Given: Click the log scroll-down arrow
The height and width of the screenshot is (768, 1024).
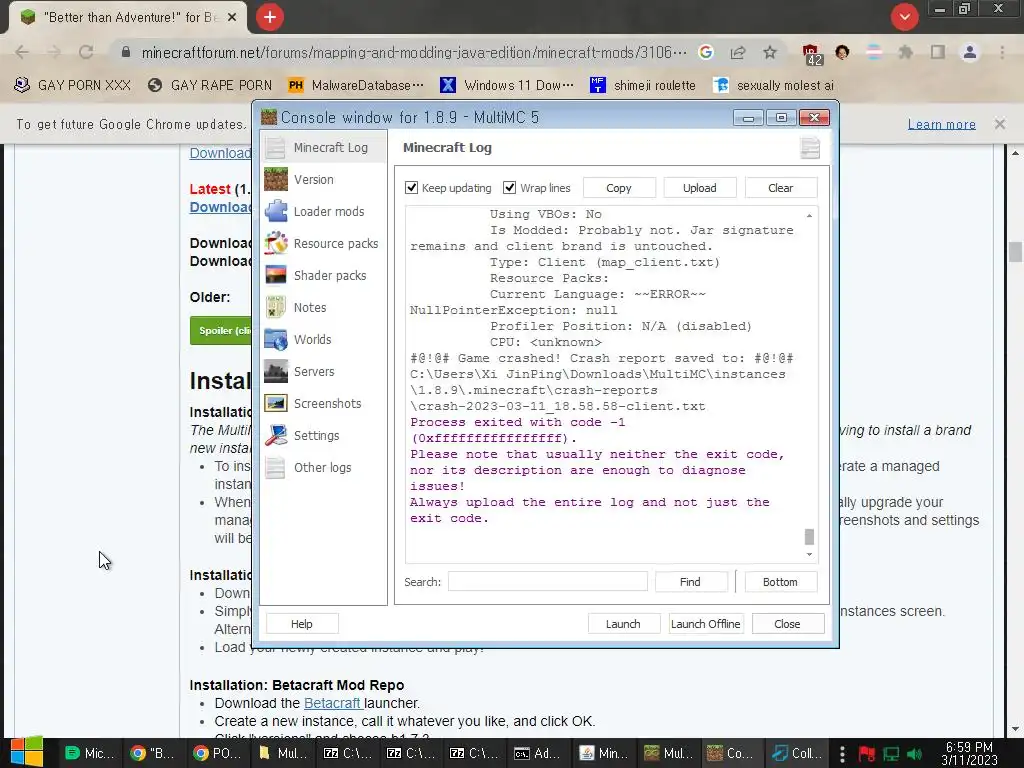Looking at the screenshot, I should click(809, 554).
